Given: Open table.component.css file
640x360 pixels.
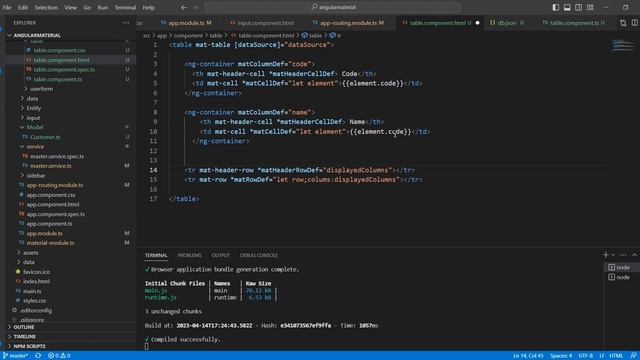Looking at the screenshot, I should click(59, 50).
